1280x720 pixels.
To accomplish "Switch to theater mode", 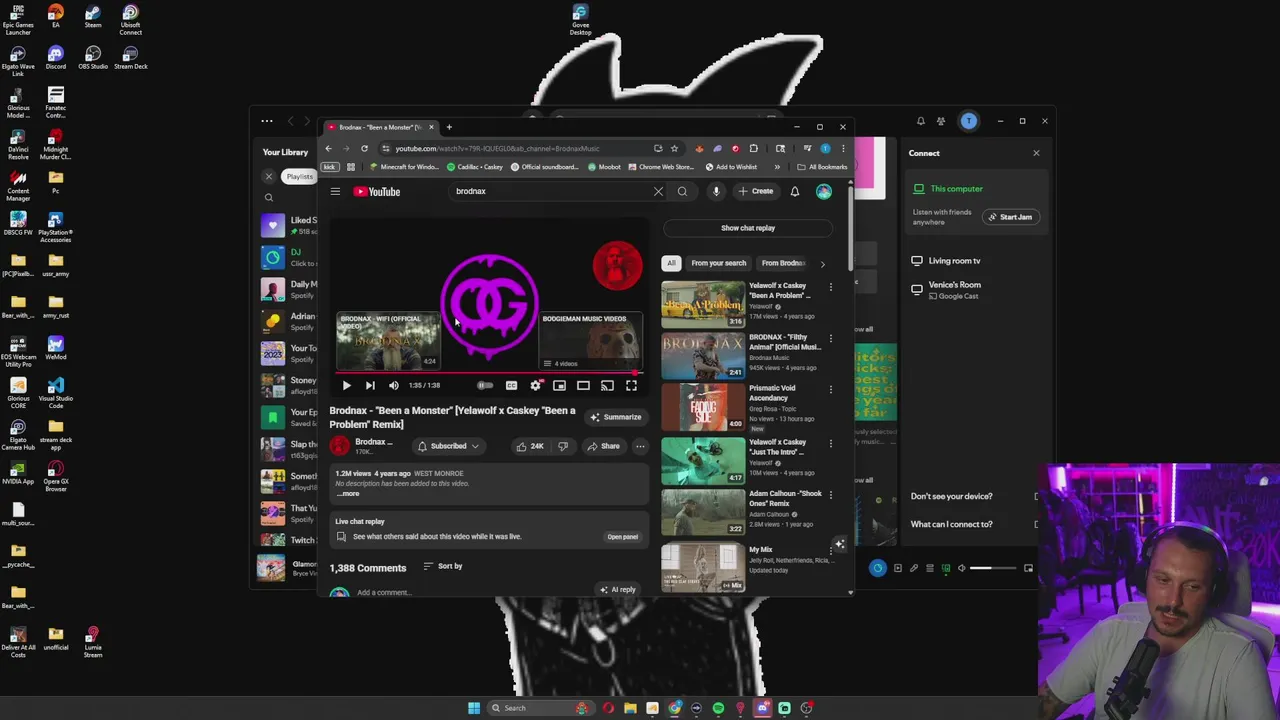I will (x=583, y=385).
